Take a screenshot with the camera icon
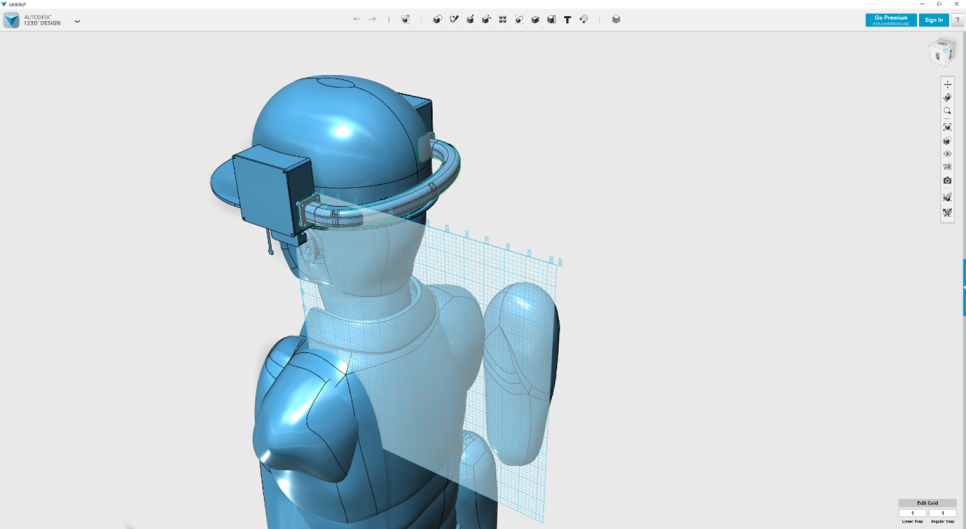 click(947, 181)
